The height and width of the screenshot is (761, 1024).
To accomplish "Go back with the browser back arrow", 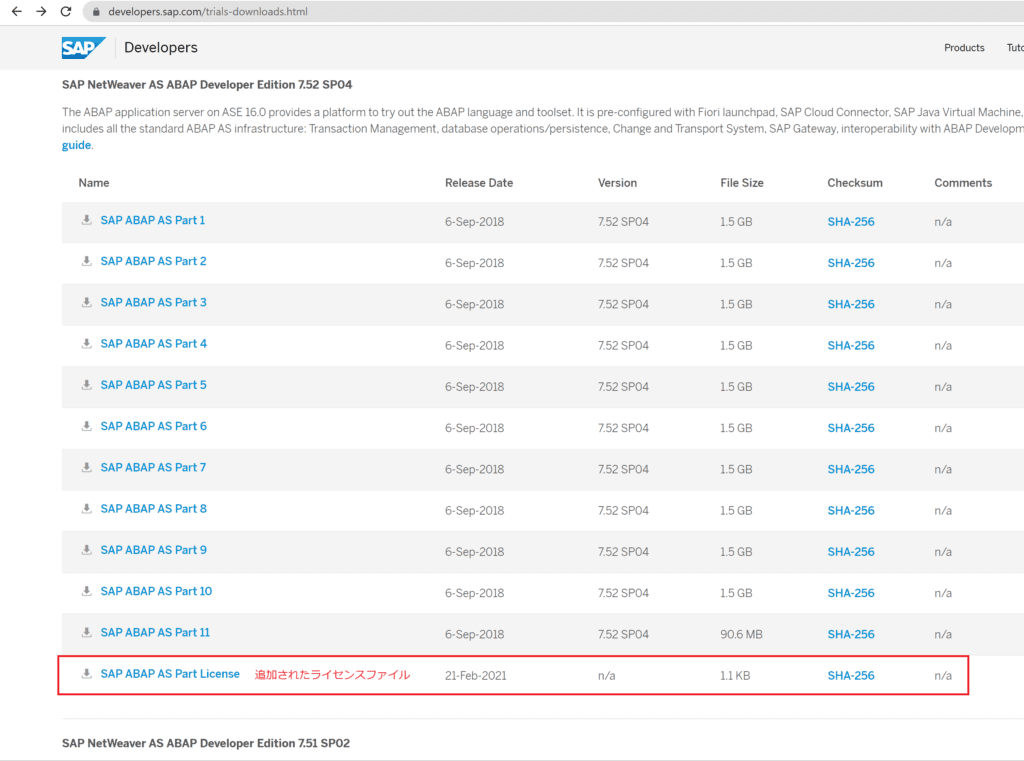I will (16, 12).
